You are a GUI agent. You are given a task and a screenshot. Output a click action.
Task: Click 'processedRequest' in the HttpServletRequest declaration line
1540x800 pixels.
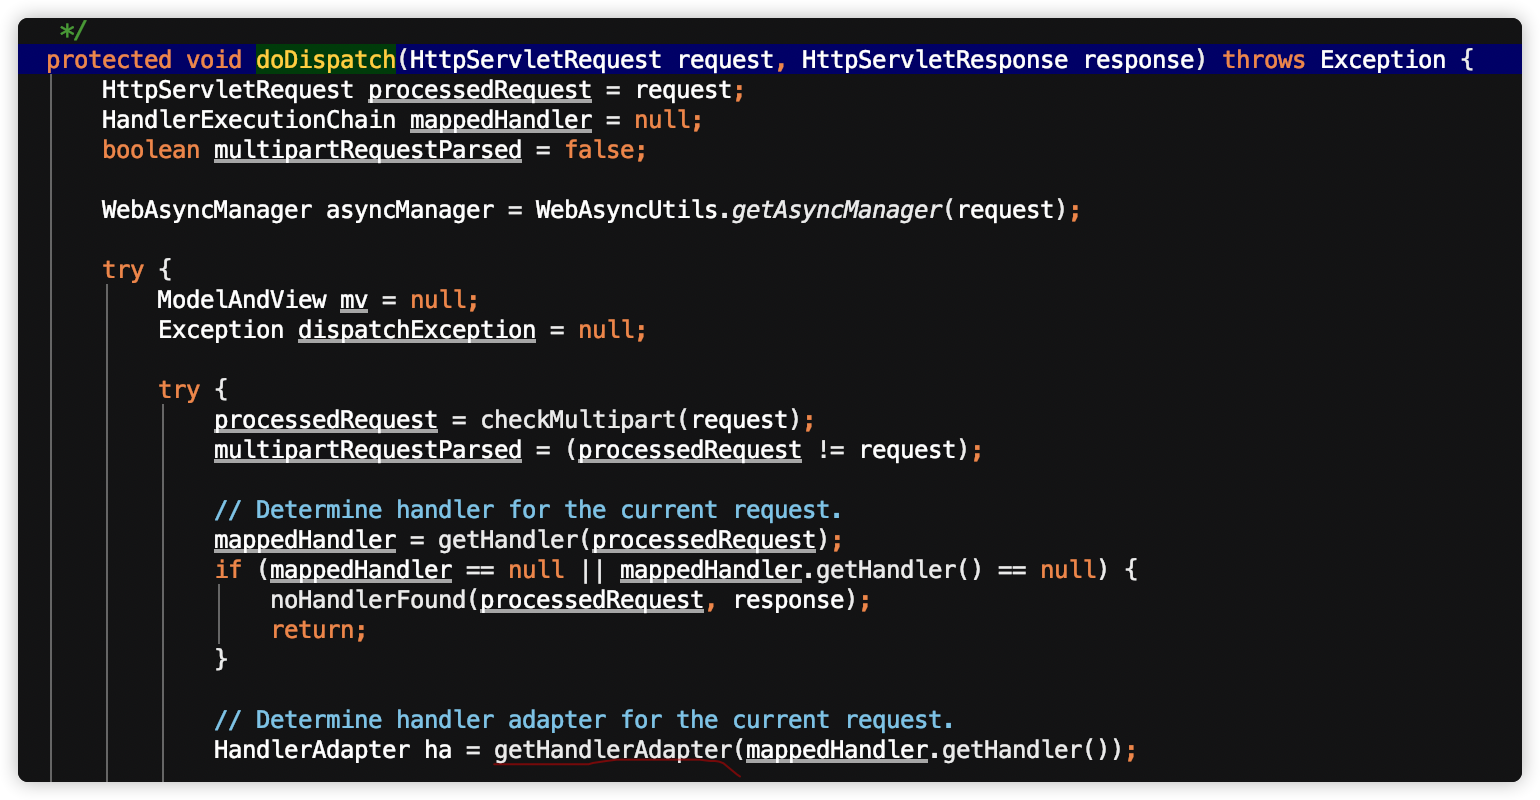coord(480,90)
